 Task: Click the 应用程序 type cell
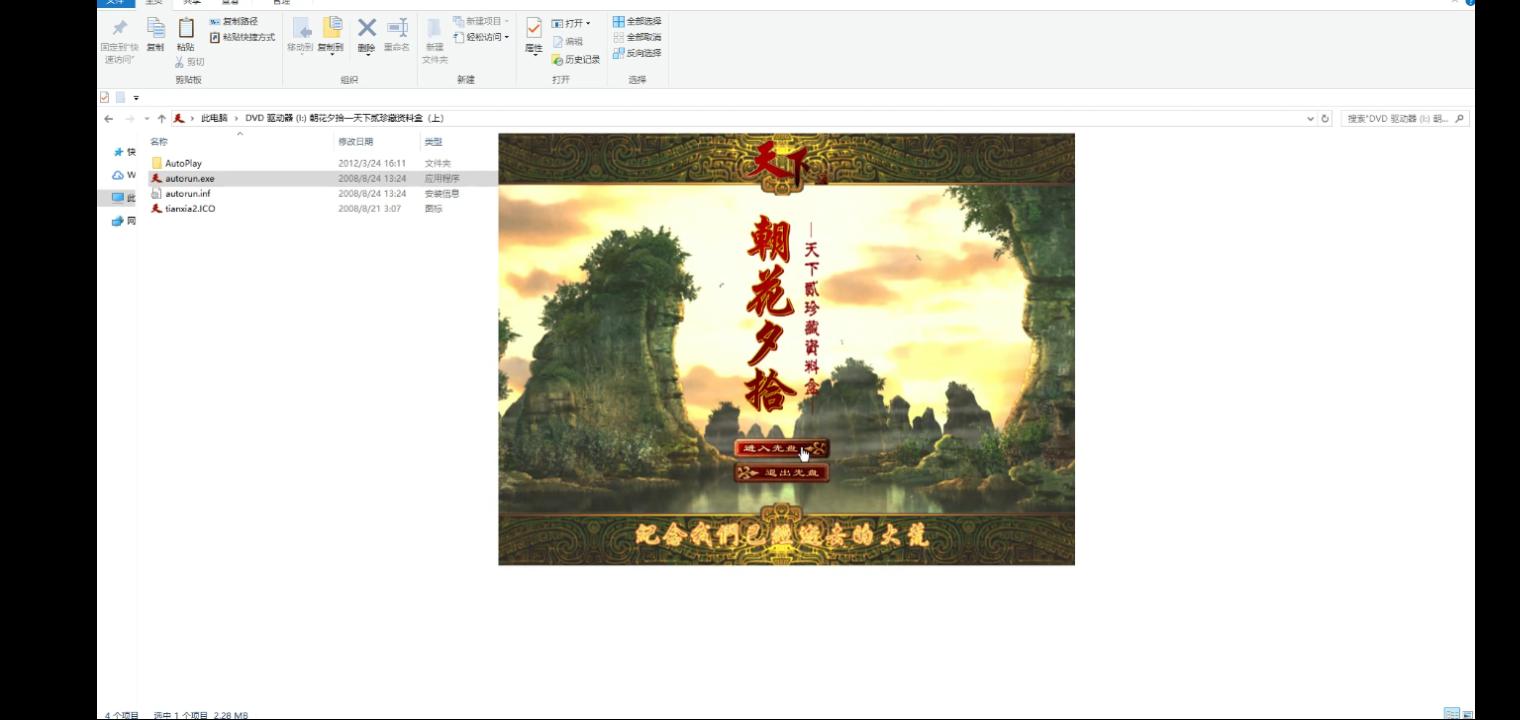[442, 178]
